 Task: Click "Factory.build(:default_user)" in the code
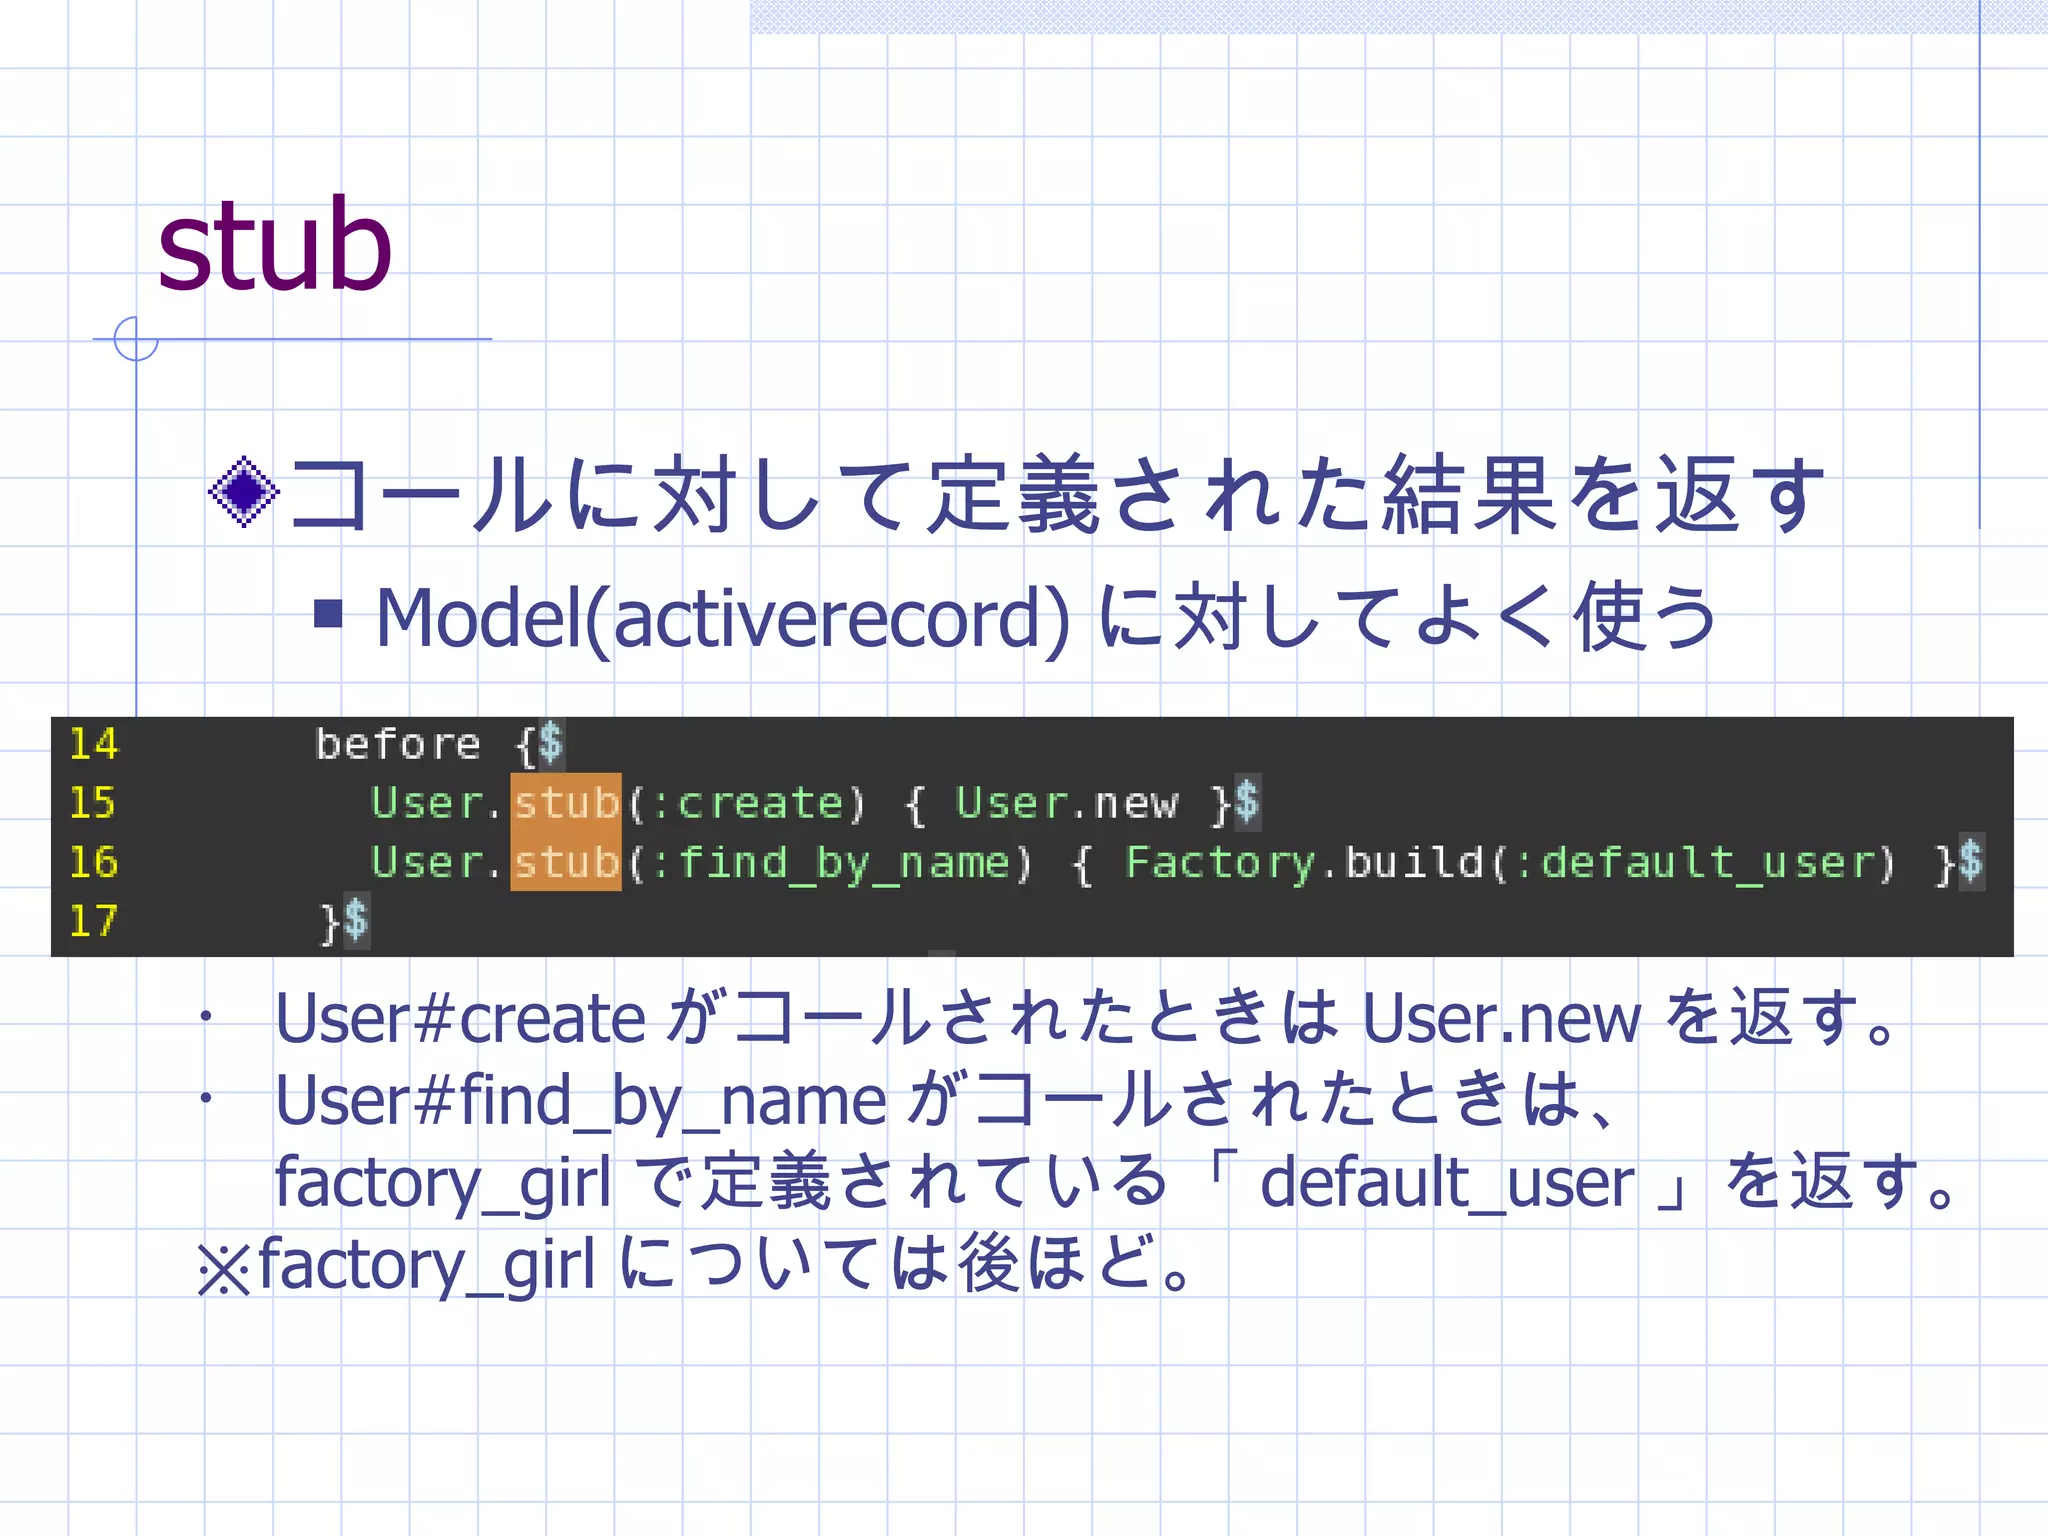1510,862
